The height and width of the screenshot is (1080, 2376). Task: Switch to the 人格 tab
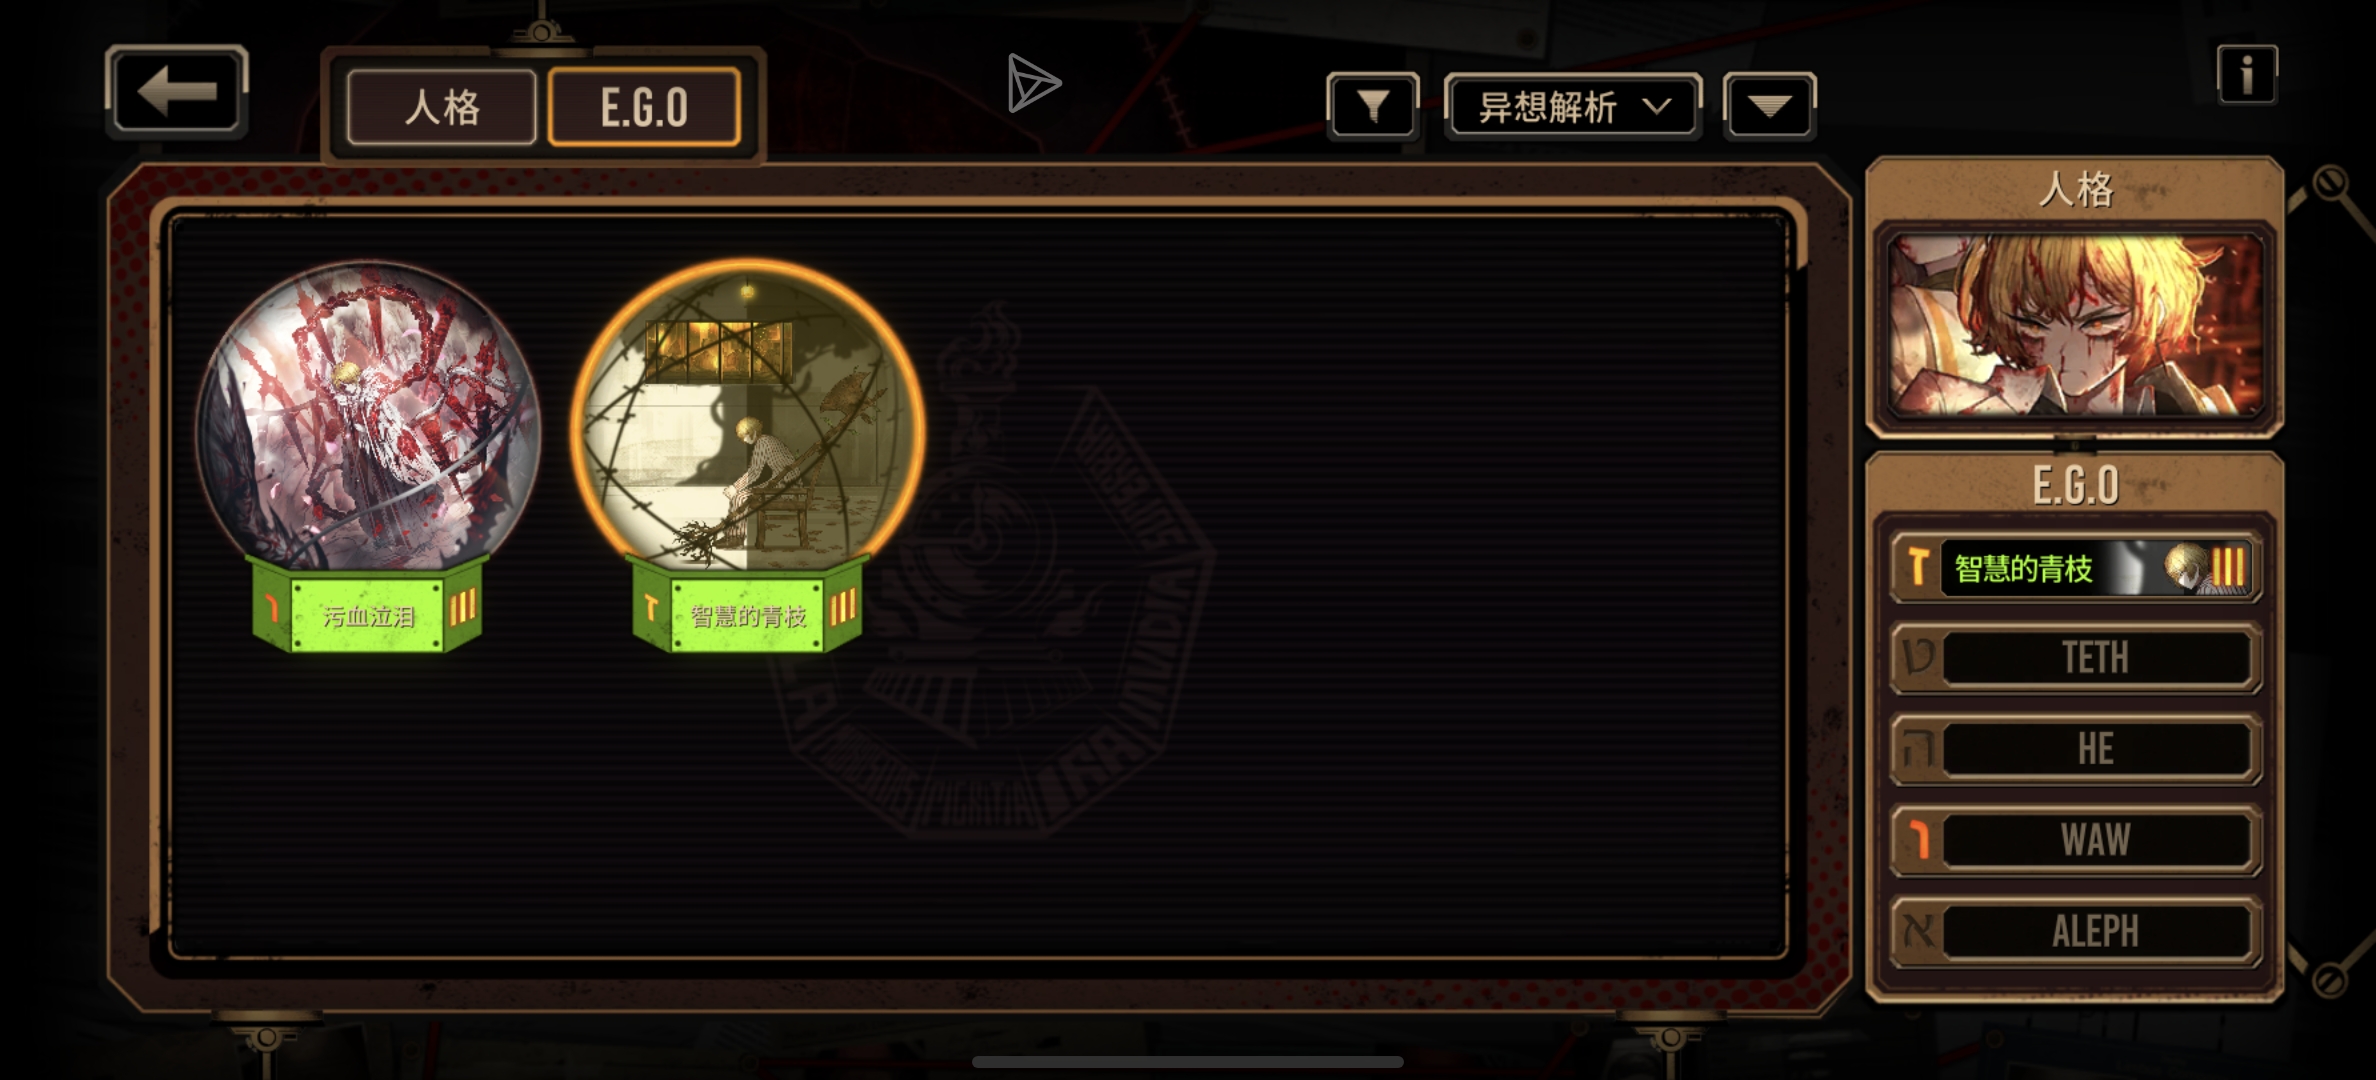point(442,107)
